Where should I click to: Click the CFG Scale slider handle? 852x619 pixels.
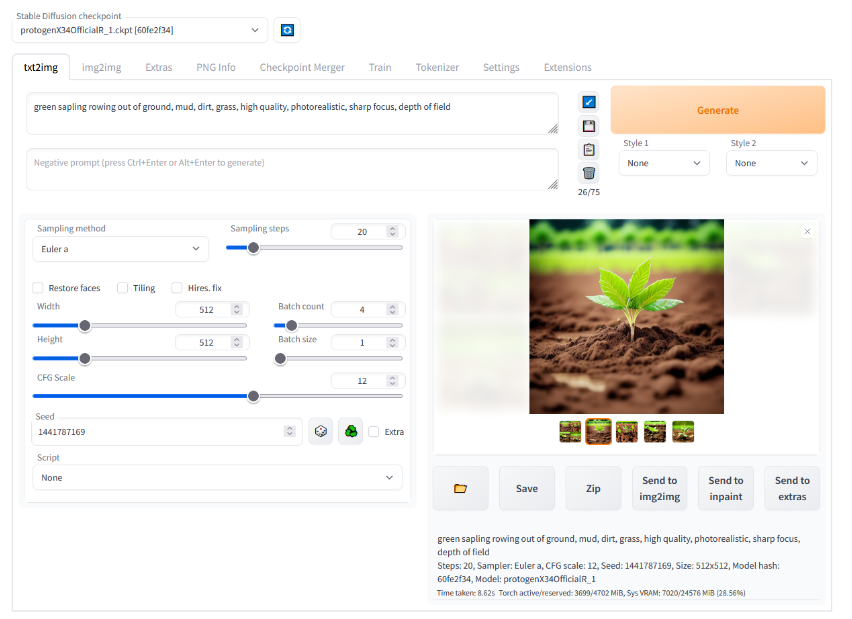pyautogui.click(x=253, y=396)
